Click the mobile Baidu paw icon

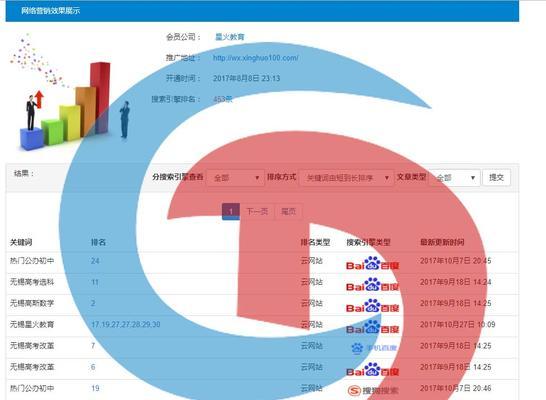(x=357, y=348)
